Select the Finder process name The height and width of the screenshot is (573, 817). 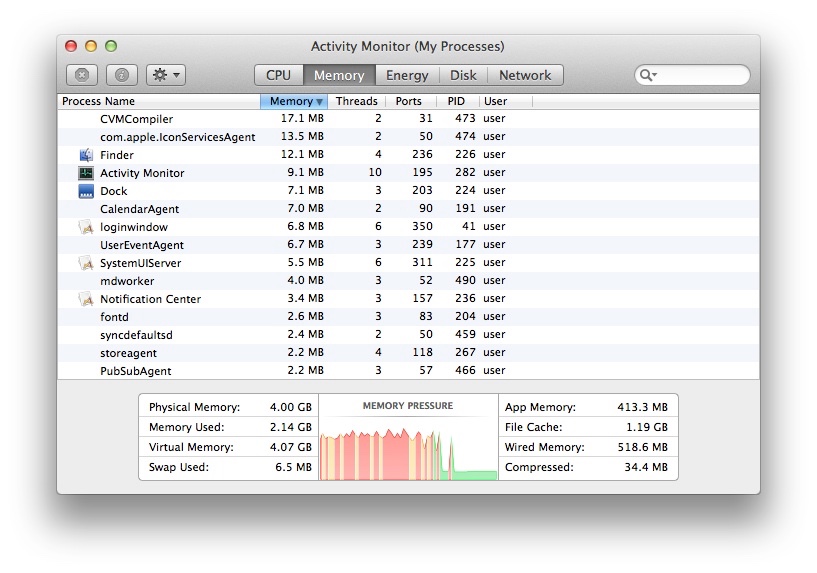click(117, 155)
